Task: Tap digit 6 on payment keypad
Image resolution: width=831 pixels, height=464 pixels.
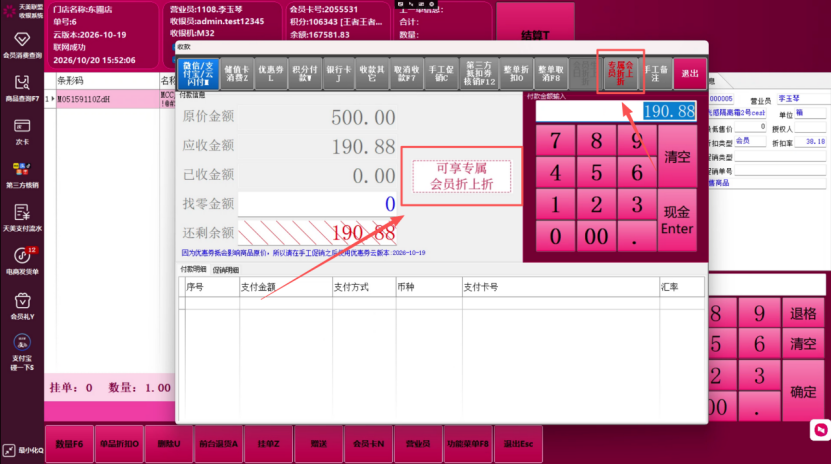Action: point(637,173)
